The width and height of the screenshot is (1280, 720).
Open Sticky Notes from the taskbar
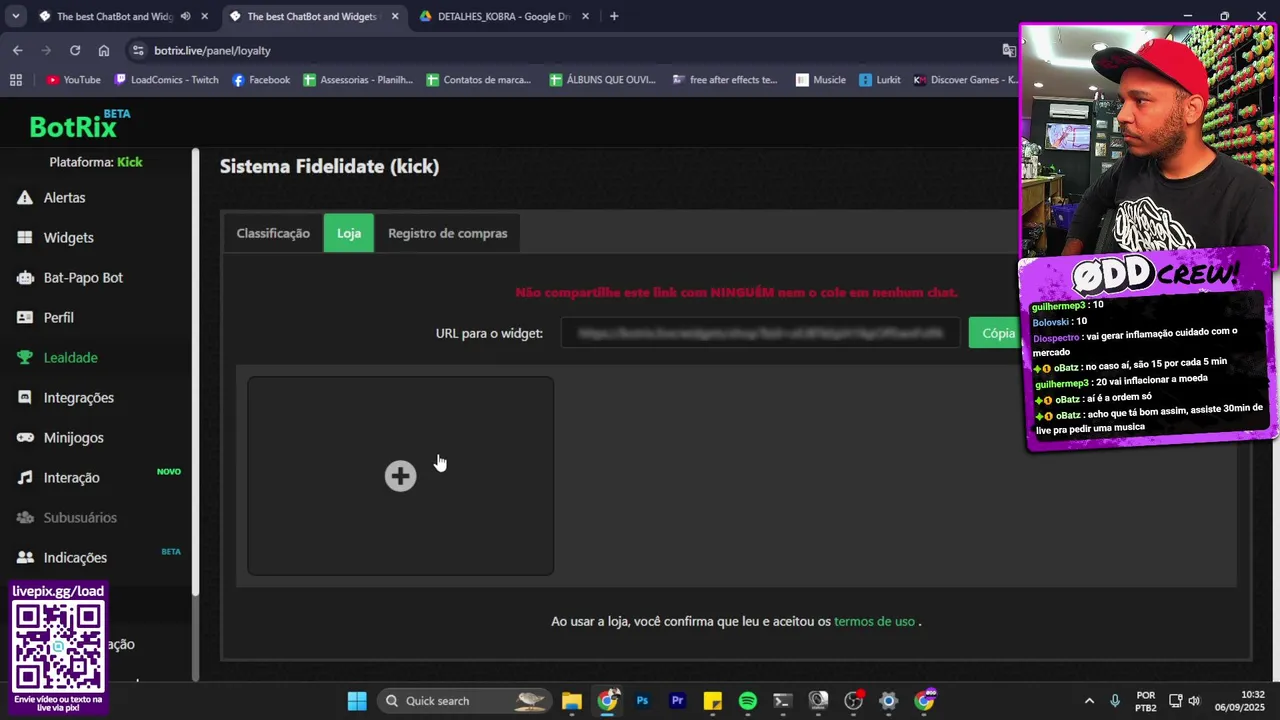point(712,701)
